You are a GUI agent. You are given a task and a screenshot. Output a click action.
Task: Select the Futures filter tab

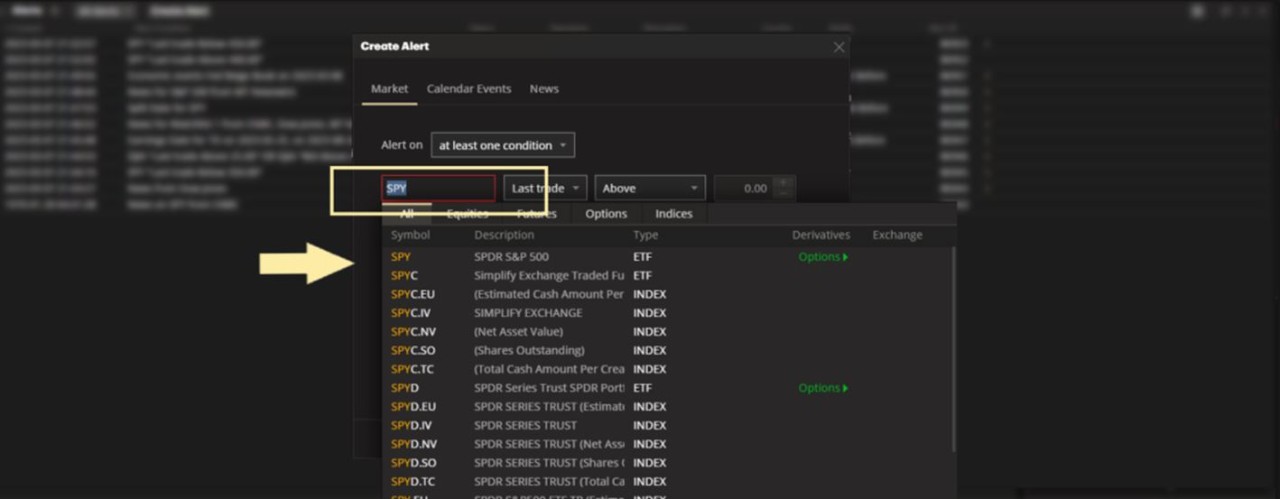coord(537,214)
